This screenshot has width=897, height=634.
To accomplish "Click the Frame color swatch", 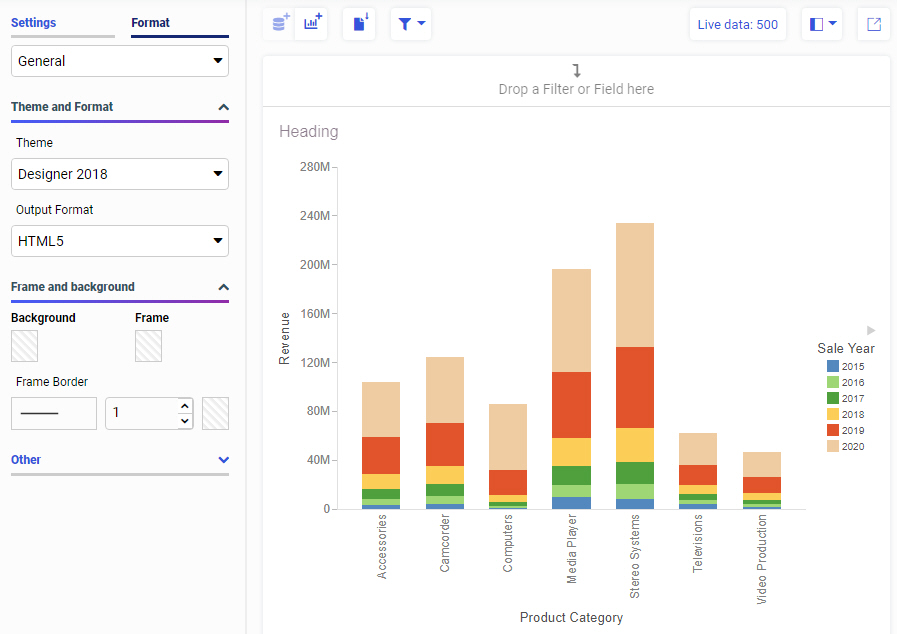I will (x=148, y=346).
